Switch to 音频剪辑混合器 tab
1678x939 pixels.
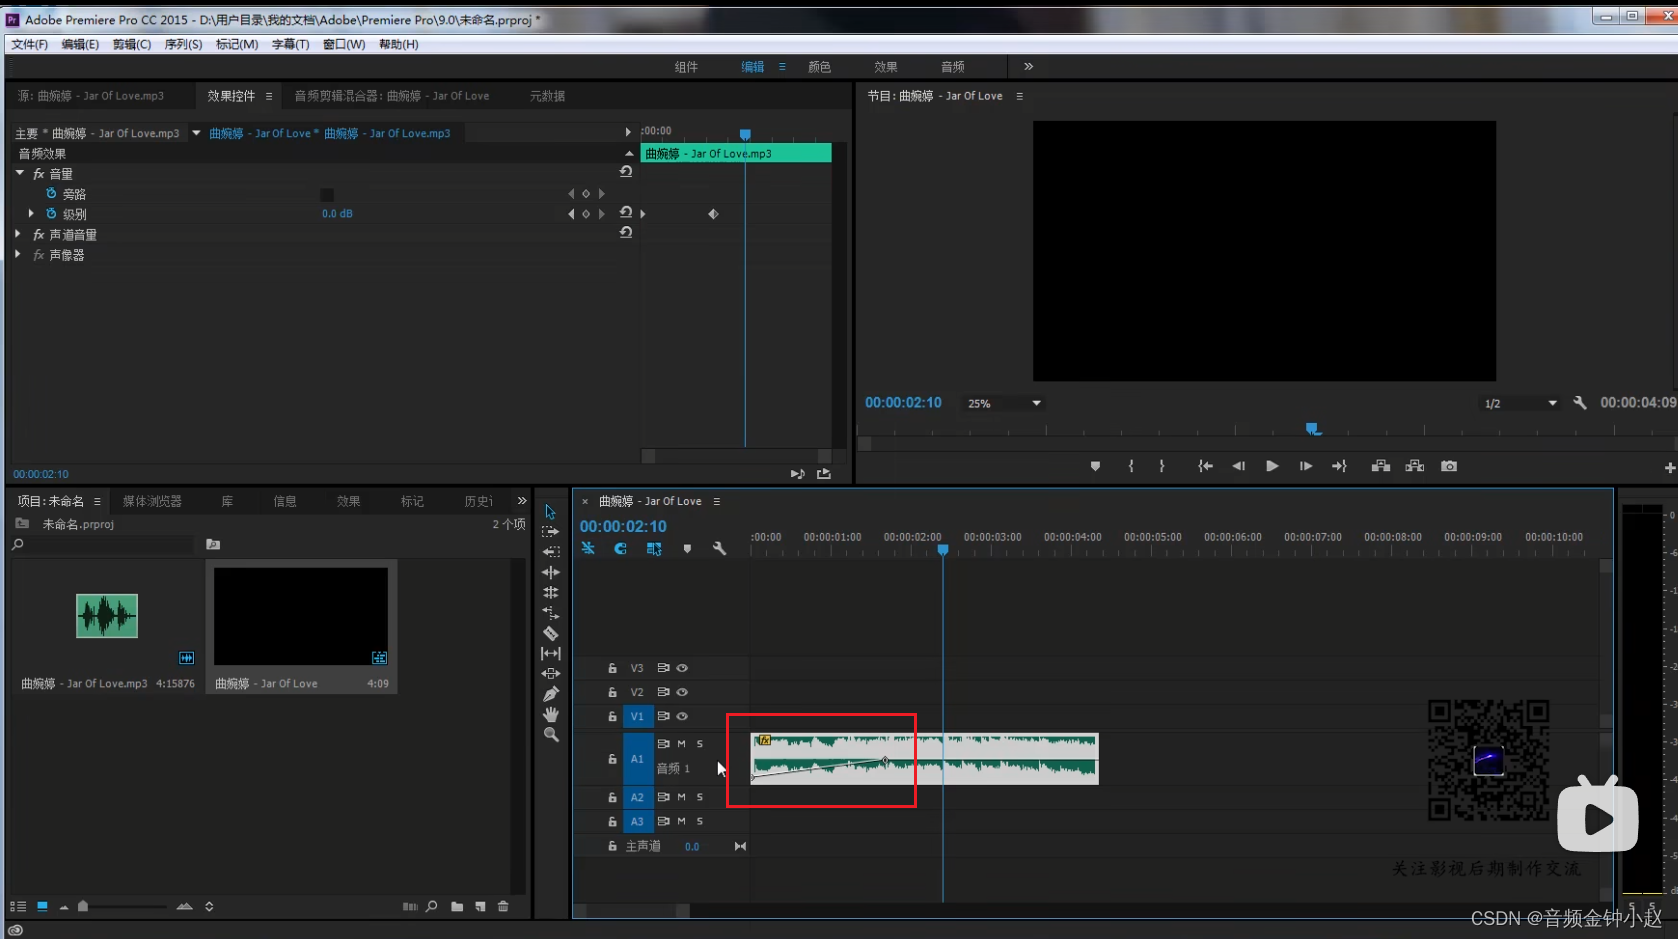(391, 96)
